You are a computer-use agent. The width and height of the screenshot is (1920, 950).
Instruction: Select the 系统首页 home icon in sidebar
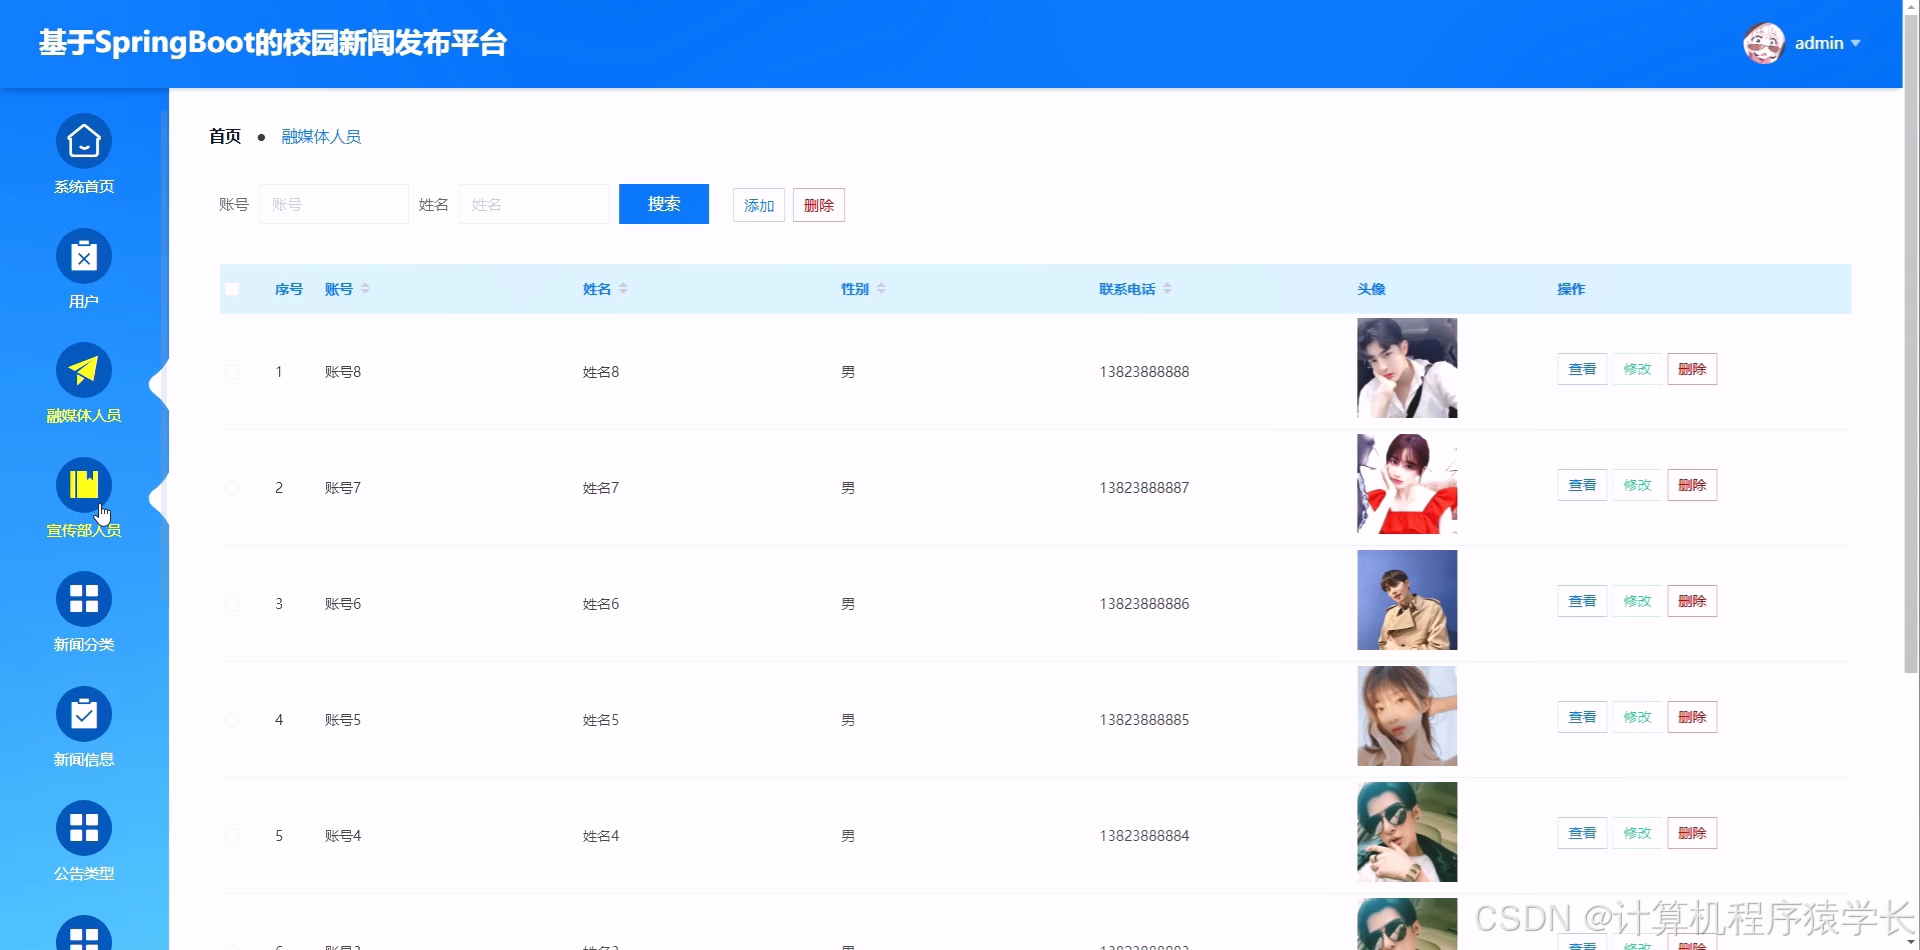(x=83, y=143)
